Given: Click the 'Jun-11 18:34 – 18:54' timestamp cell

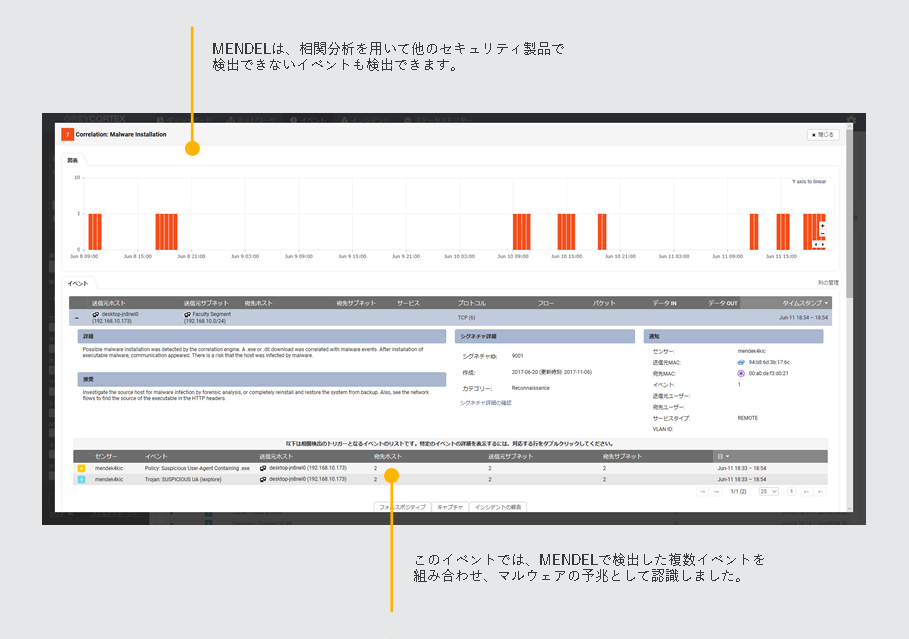Looking at the screenshot, I should pos(803,318).
